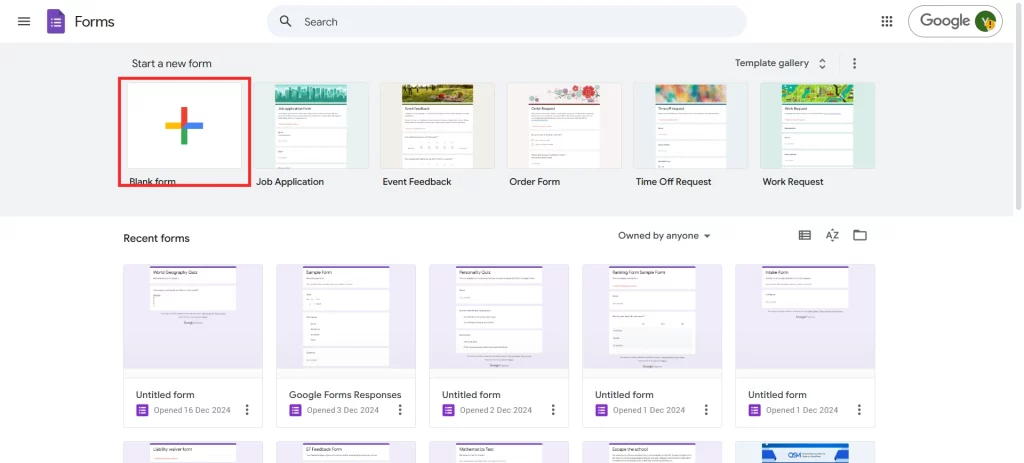Click the Opened 2 Dec 2024 text

[496, 410]
